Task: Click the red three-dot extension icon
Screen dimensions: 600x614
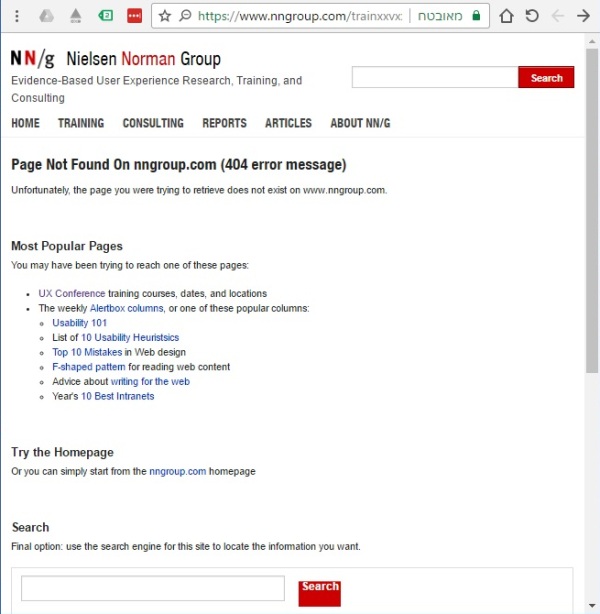Action: click(134, 16)
